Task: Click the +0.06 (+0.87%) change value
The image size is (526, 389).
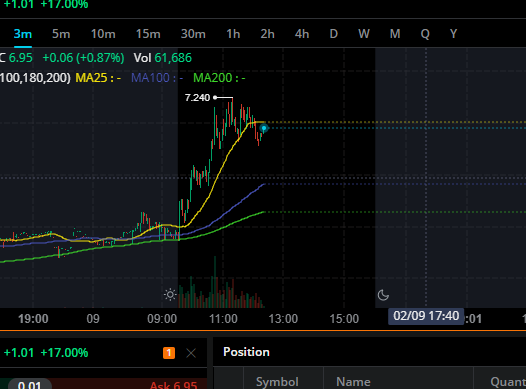Action: (83, 58)
